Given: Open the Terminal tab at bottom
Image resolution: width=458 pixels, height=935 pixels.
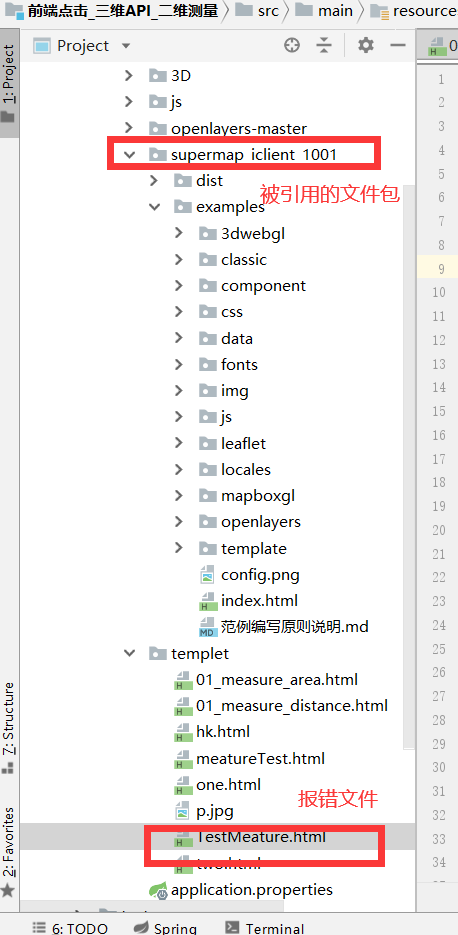Looking at the screenshot, I should pos(265,927).
